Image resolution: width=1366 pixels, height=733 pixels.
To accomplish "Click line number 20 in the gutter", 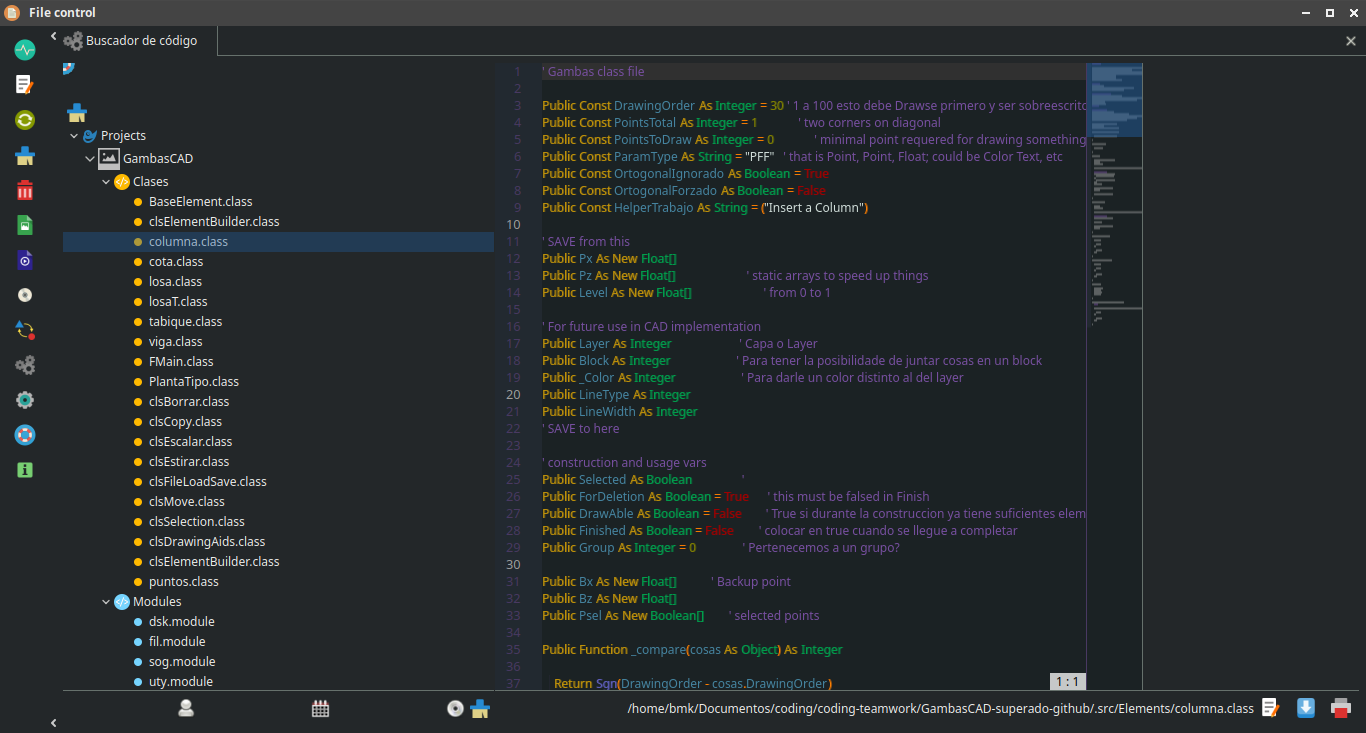I will coord(514,395).
